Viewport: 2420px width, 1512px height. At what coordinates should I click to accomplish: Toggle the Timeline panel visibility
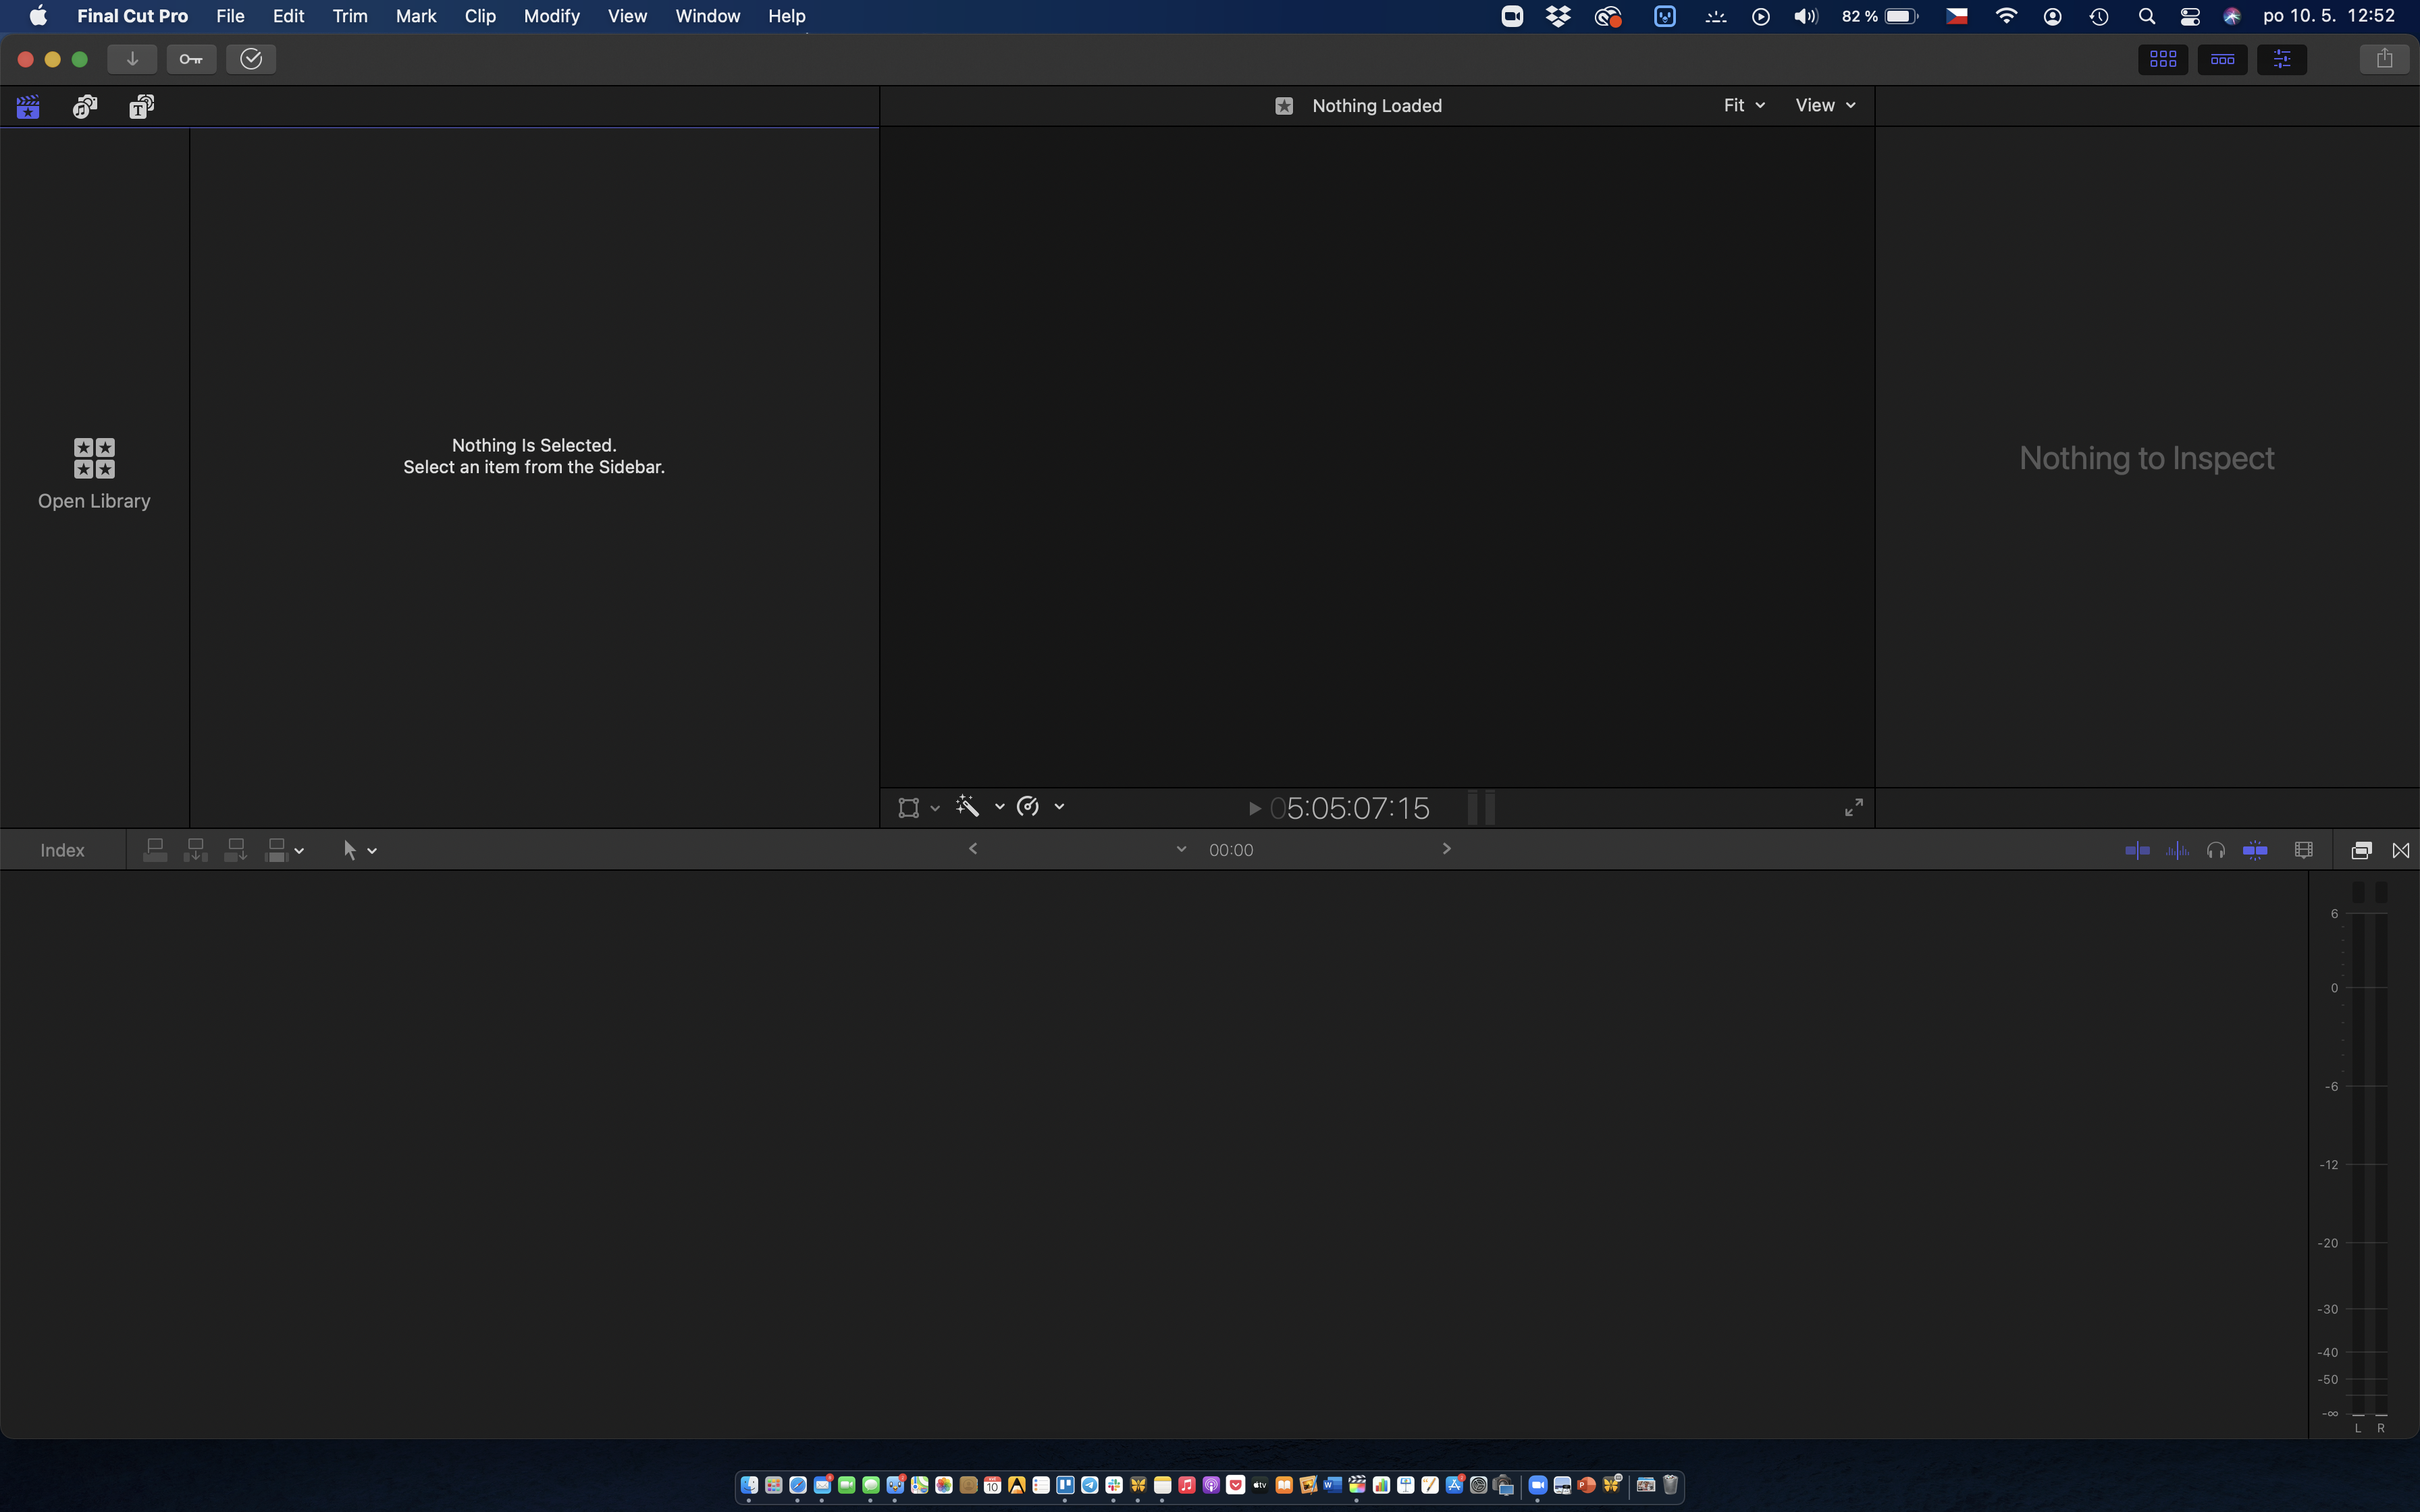2222,59
